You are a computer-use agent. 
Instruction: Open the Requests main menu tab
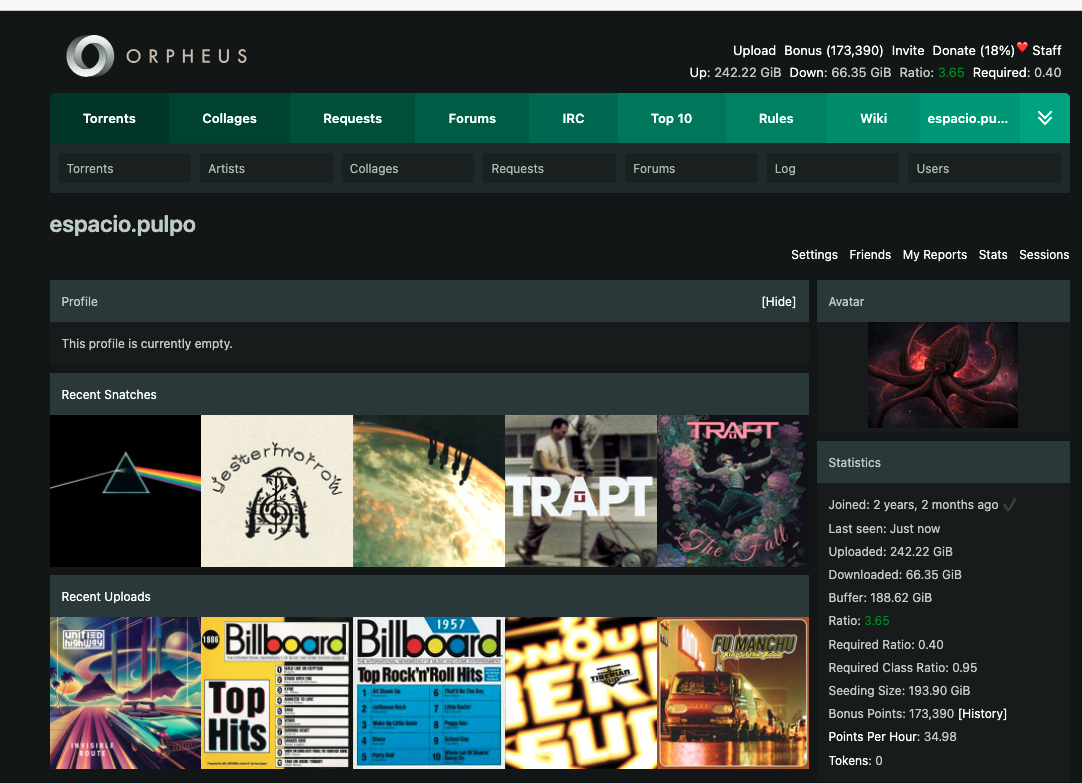[x=352, y=118]
